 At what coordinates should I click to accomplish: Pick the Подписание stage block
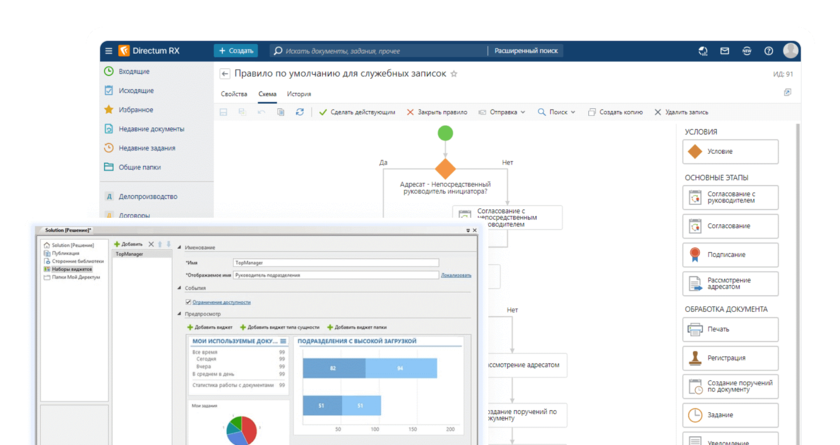pos(731,255)
